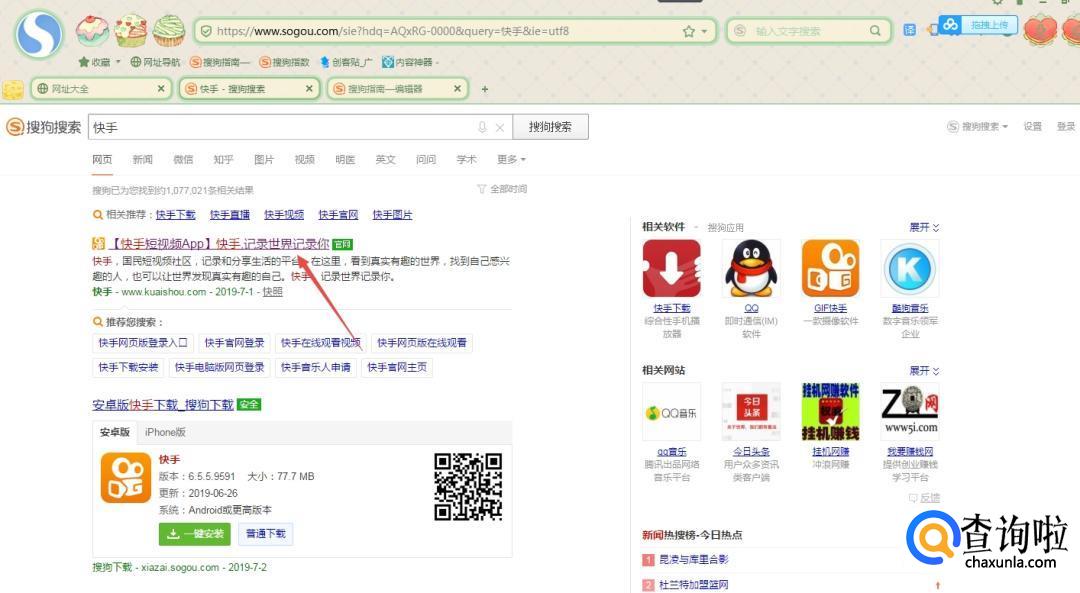Click the 搜狗搜索 search button
The height and width of the screenshot is (593, 1080).
[550, 127]
